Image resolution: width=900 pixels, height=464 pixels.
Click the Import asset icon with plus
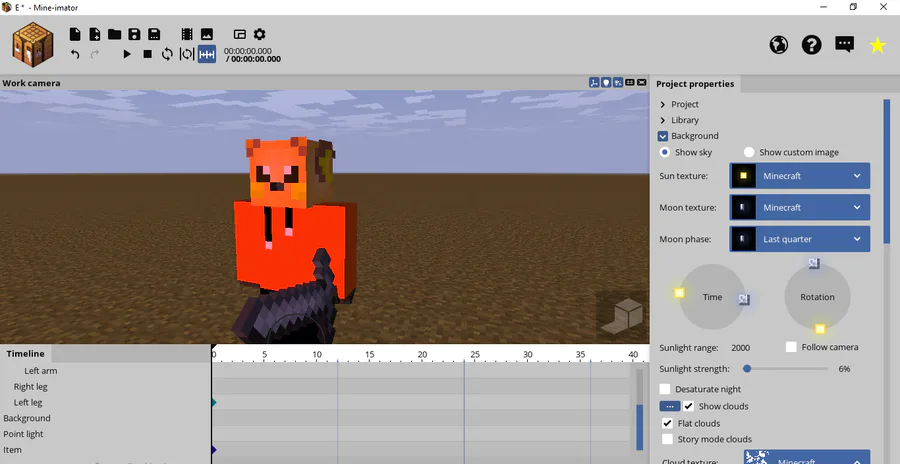[95, 34]
